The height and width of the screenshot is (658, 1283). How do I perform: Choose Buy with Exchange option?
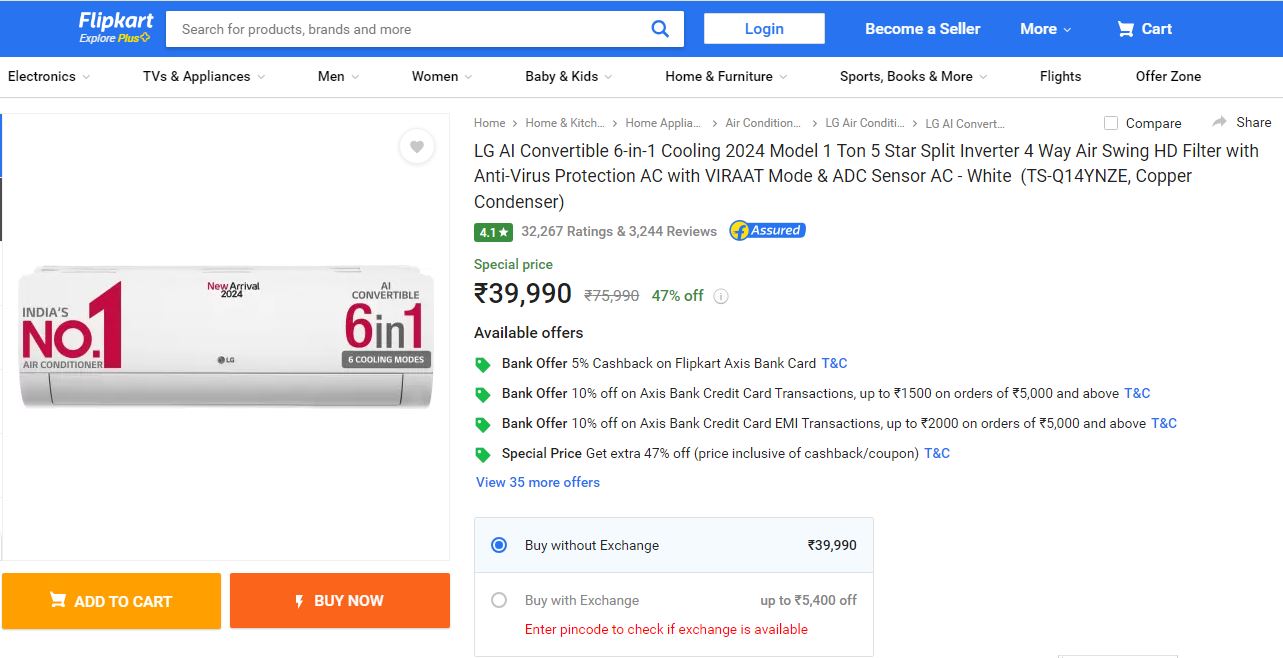pos(499,600)
